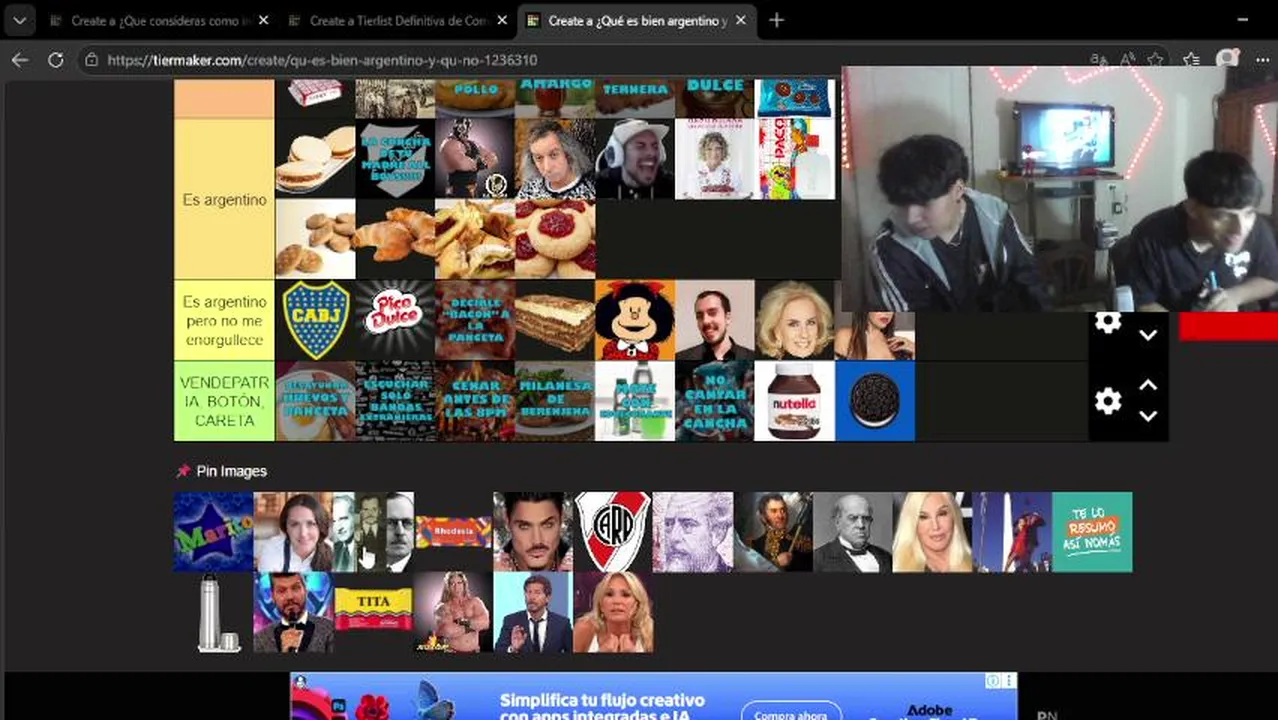Viewport: 1278px width, 720px height.
Task: Select 'Desayunar huevos y panceta' tile
Action: [315, 401]
